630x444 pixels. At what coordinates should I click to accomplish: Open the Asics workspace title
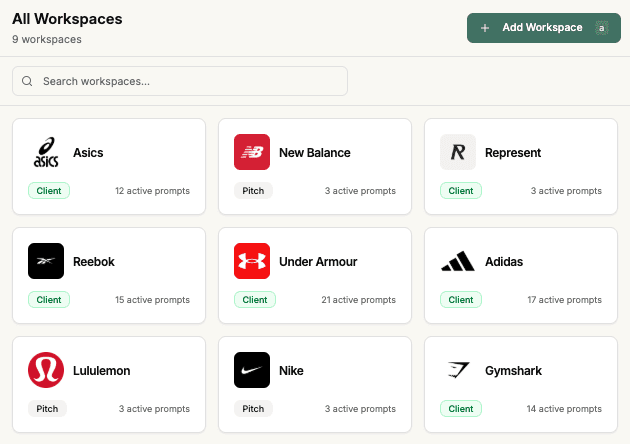point(88,153)
